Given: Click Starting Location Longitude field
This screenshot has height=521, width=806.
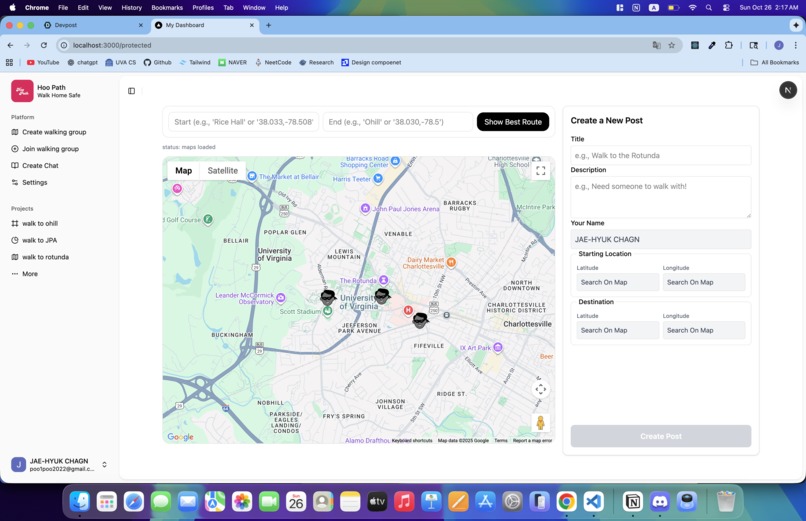Looking at the screenshot, I should coord(704,282).
